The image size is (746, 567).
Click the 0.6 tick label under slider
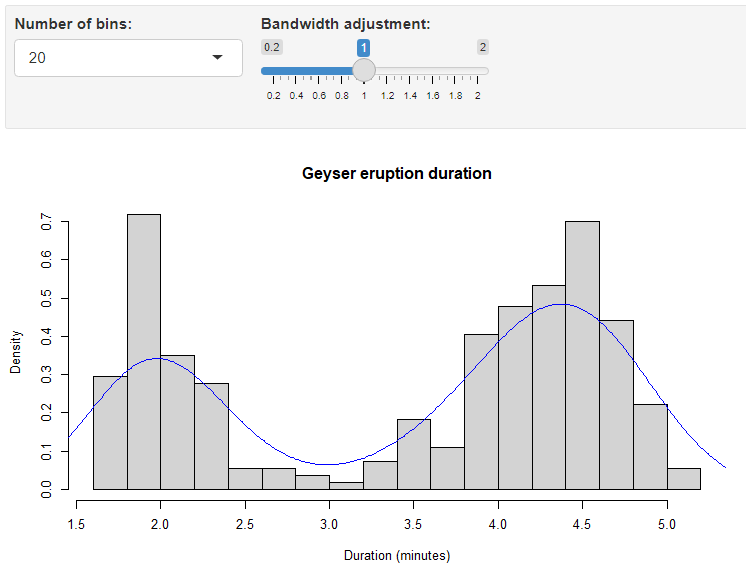pyautogui.click(x=319, y=96)
